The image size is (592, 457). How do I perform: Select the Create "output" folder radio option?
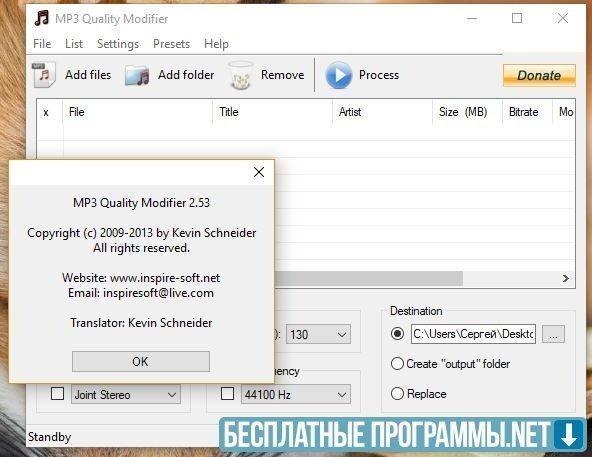coord(397,364)
